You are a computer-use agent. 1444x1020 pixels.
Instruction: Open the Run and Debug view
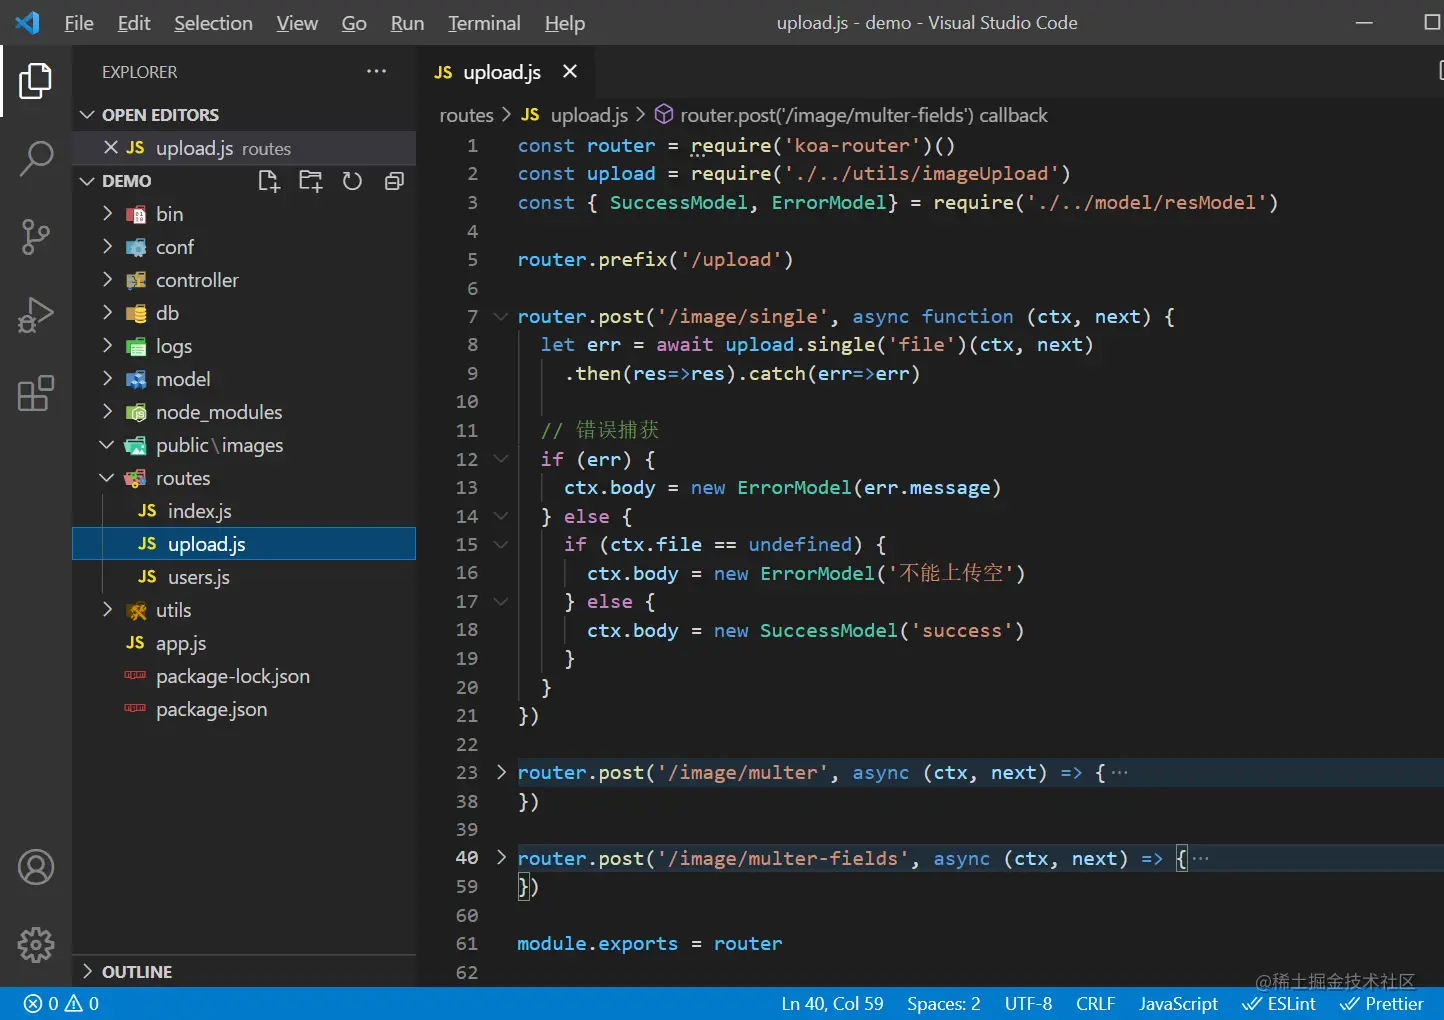pos(36,315)
